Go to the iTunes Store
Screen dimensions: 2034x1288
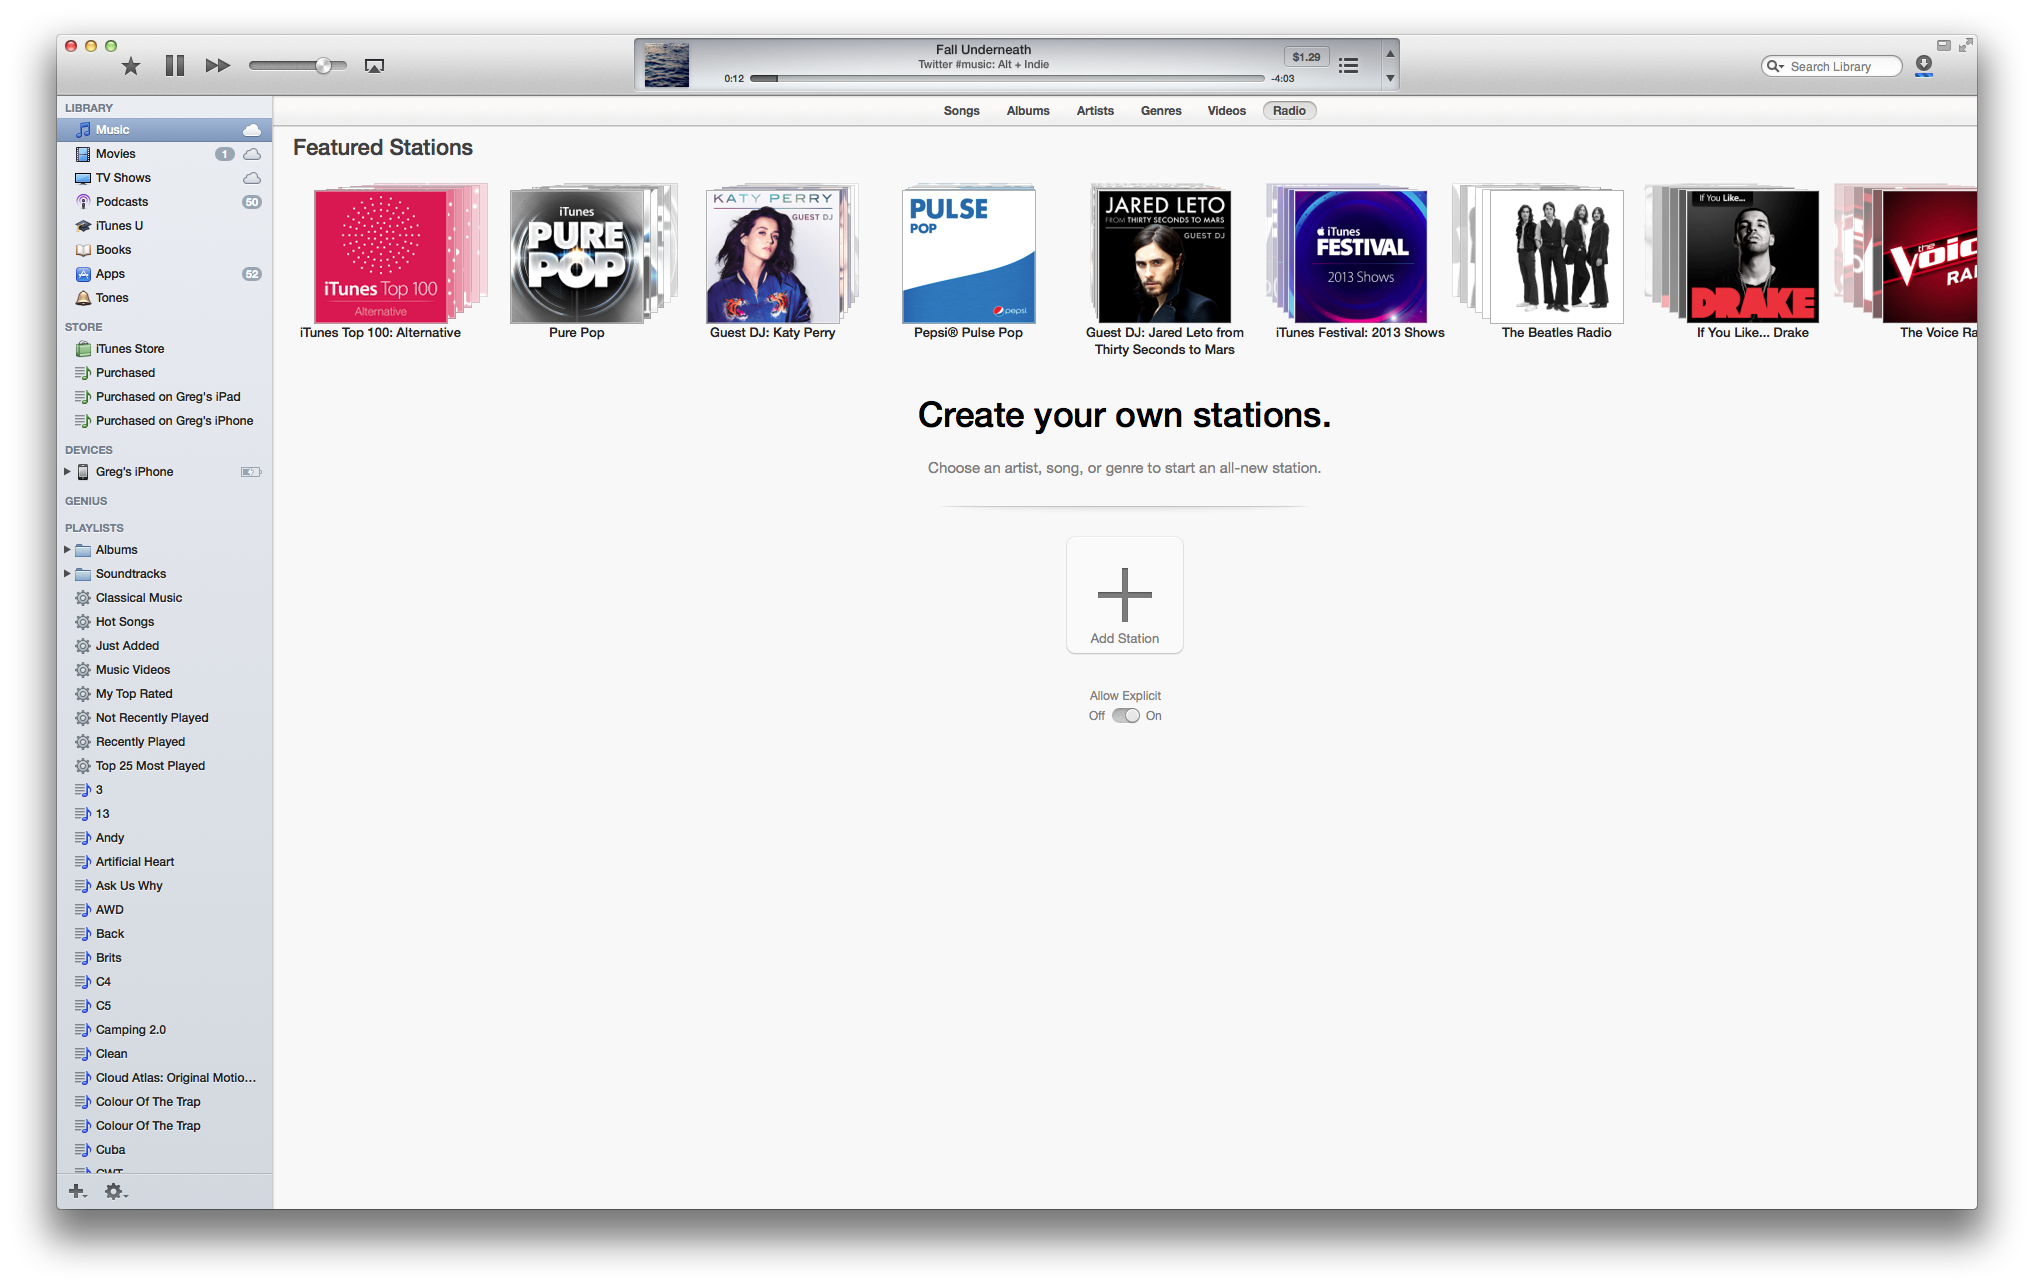(x=164, y=349)
